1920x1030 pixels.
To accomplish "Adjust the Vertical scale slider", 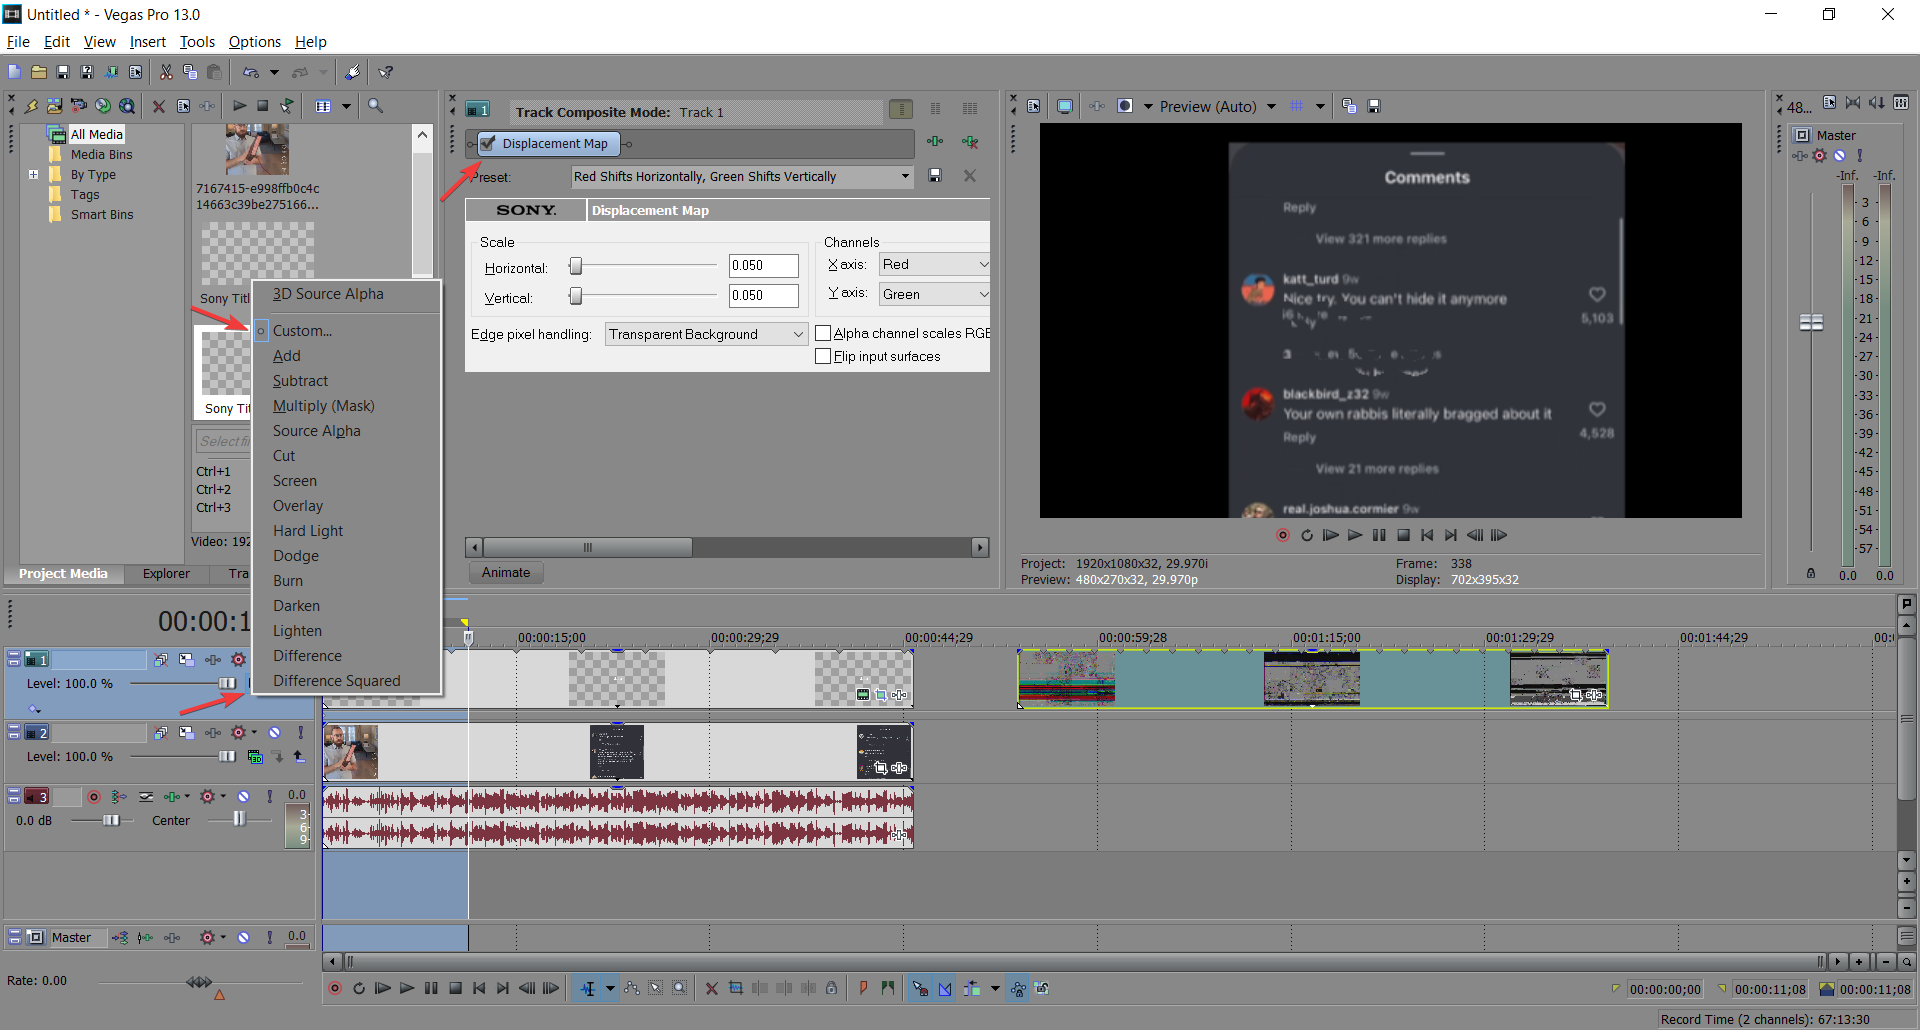I will 575,295.
